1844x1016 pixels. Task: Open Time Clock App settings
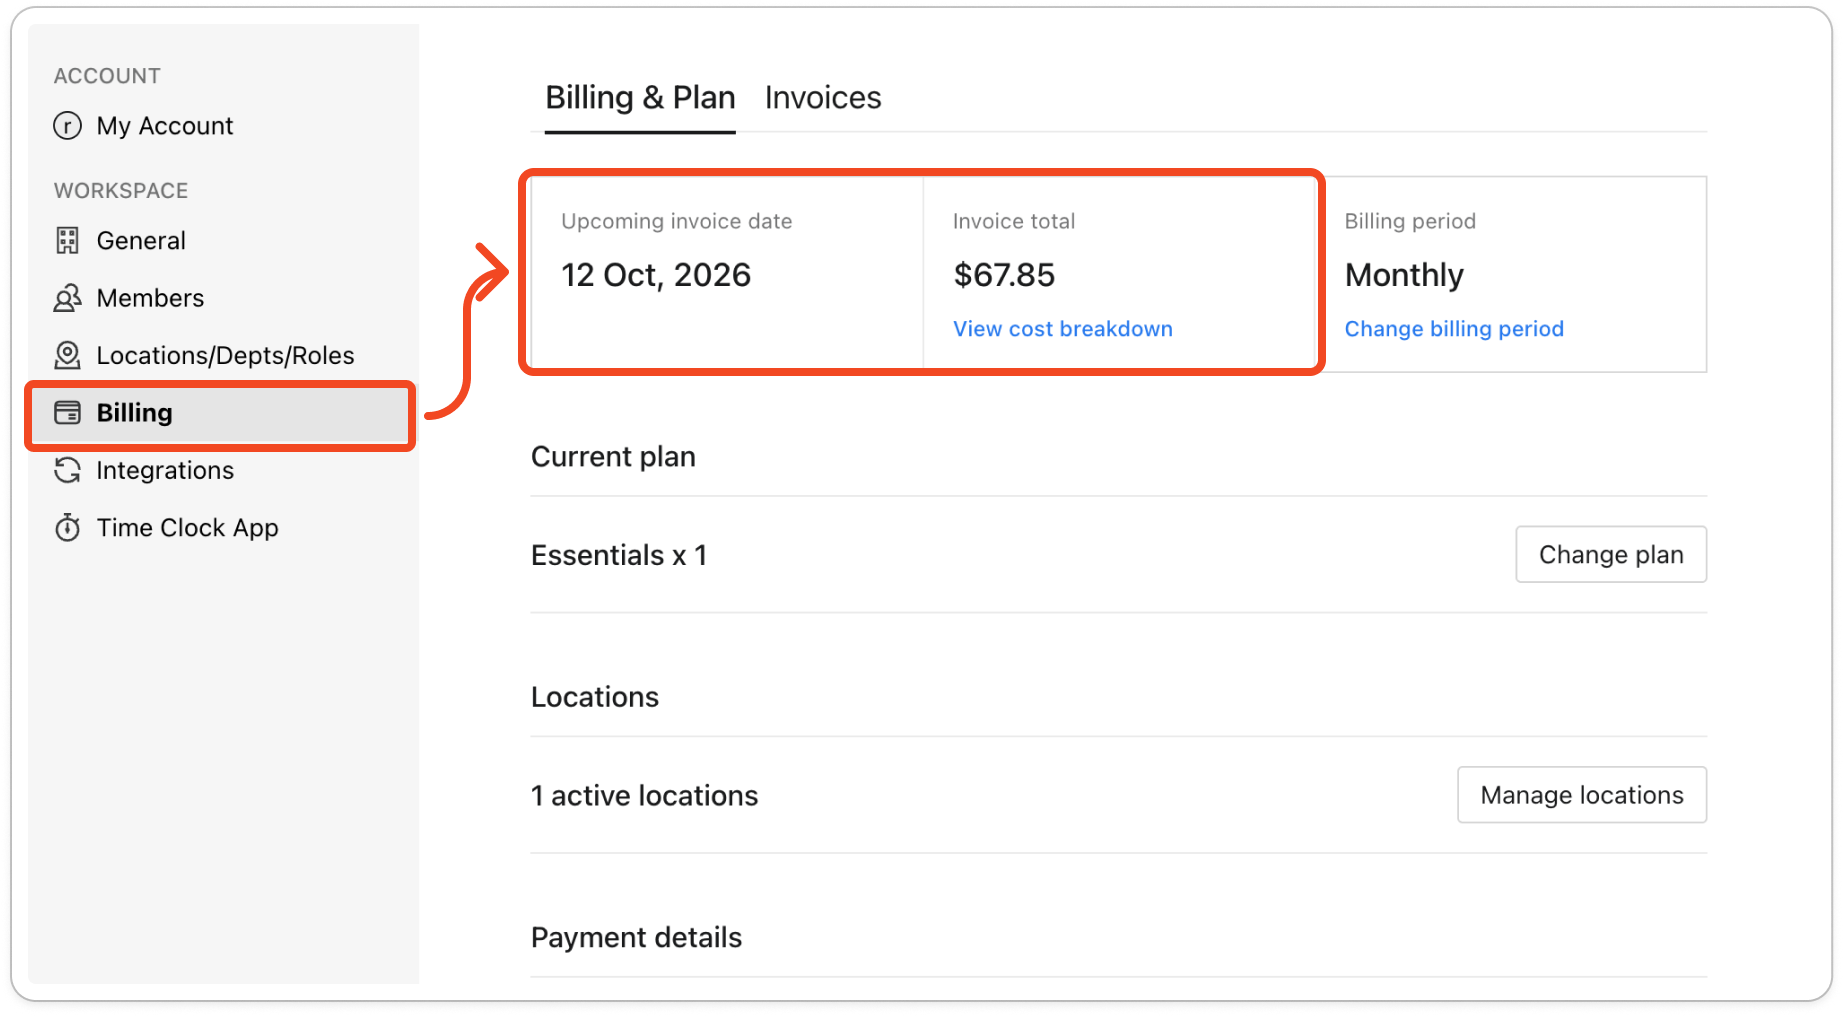click(x=187, y=528)
